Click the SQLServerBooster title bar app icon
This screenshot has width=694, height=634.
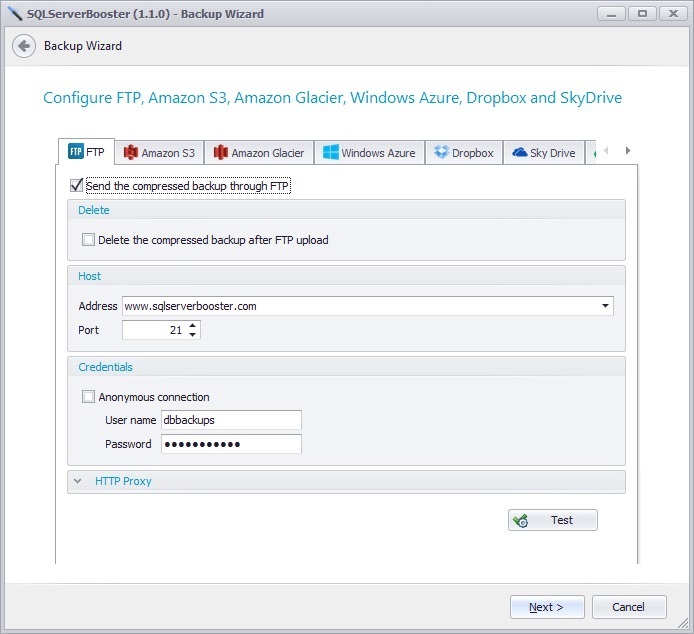tap(15, 14)
